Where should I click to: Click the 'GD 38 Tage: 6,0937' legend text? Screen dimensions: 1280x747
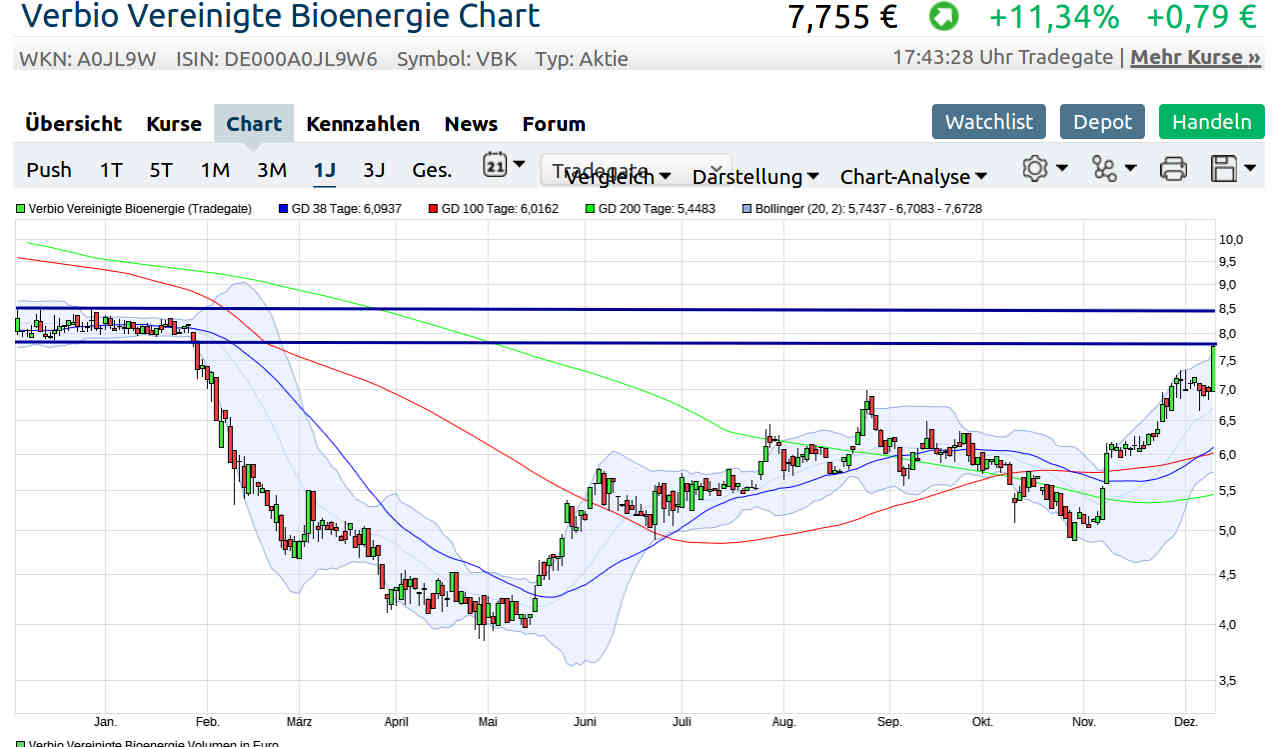pyautogui.click(x=347, y=209)
